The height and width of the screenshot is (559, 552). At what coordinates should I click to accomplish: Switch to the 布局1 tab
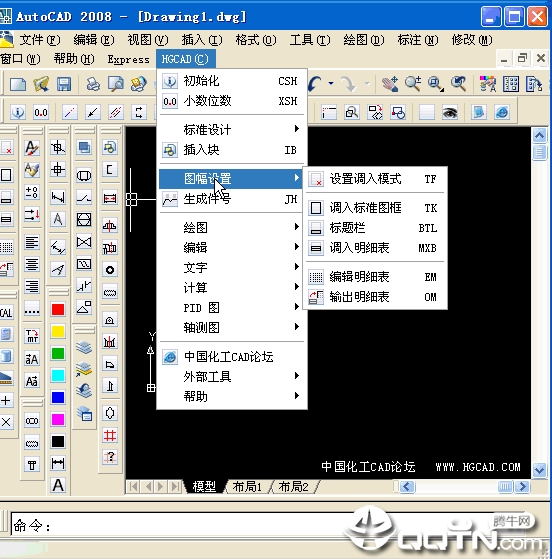[x=247, y=486]
